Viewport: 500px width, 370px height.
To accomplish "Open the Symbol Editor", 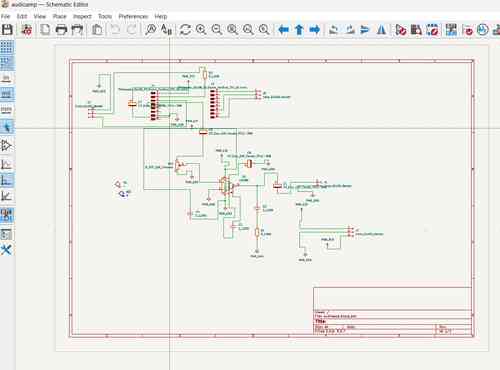I will [x=401, y=30].
